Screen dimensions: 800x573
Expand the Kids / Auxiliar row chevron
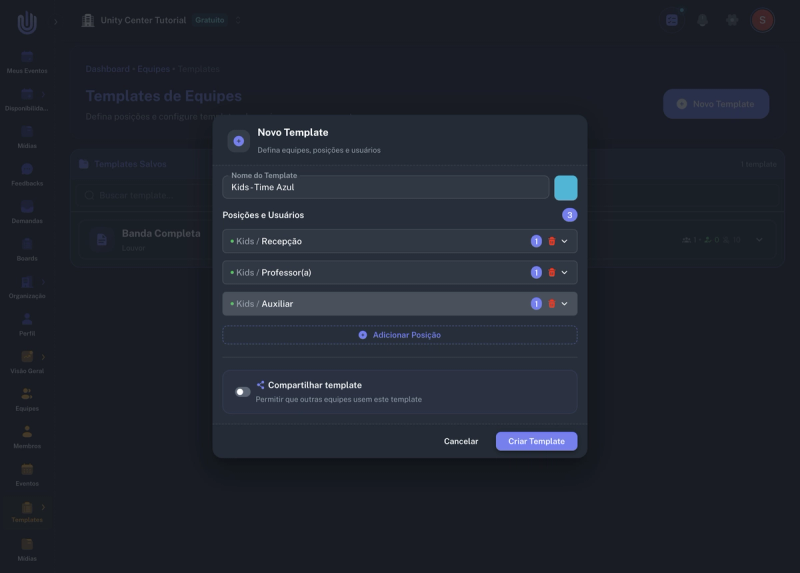[564, 304]
